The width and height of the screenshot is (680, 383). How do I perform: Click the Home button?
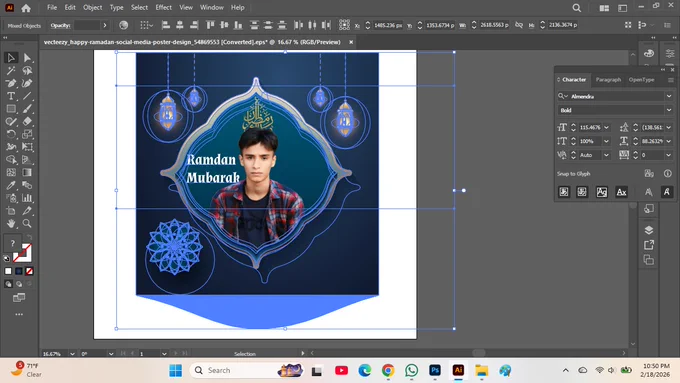(26, 8)
